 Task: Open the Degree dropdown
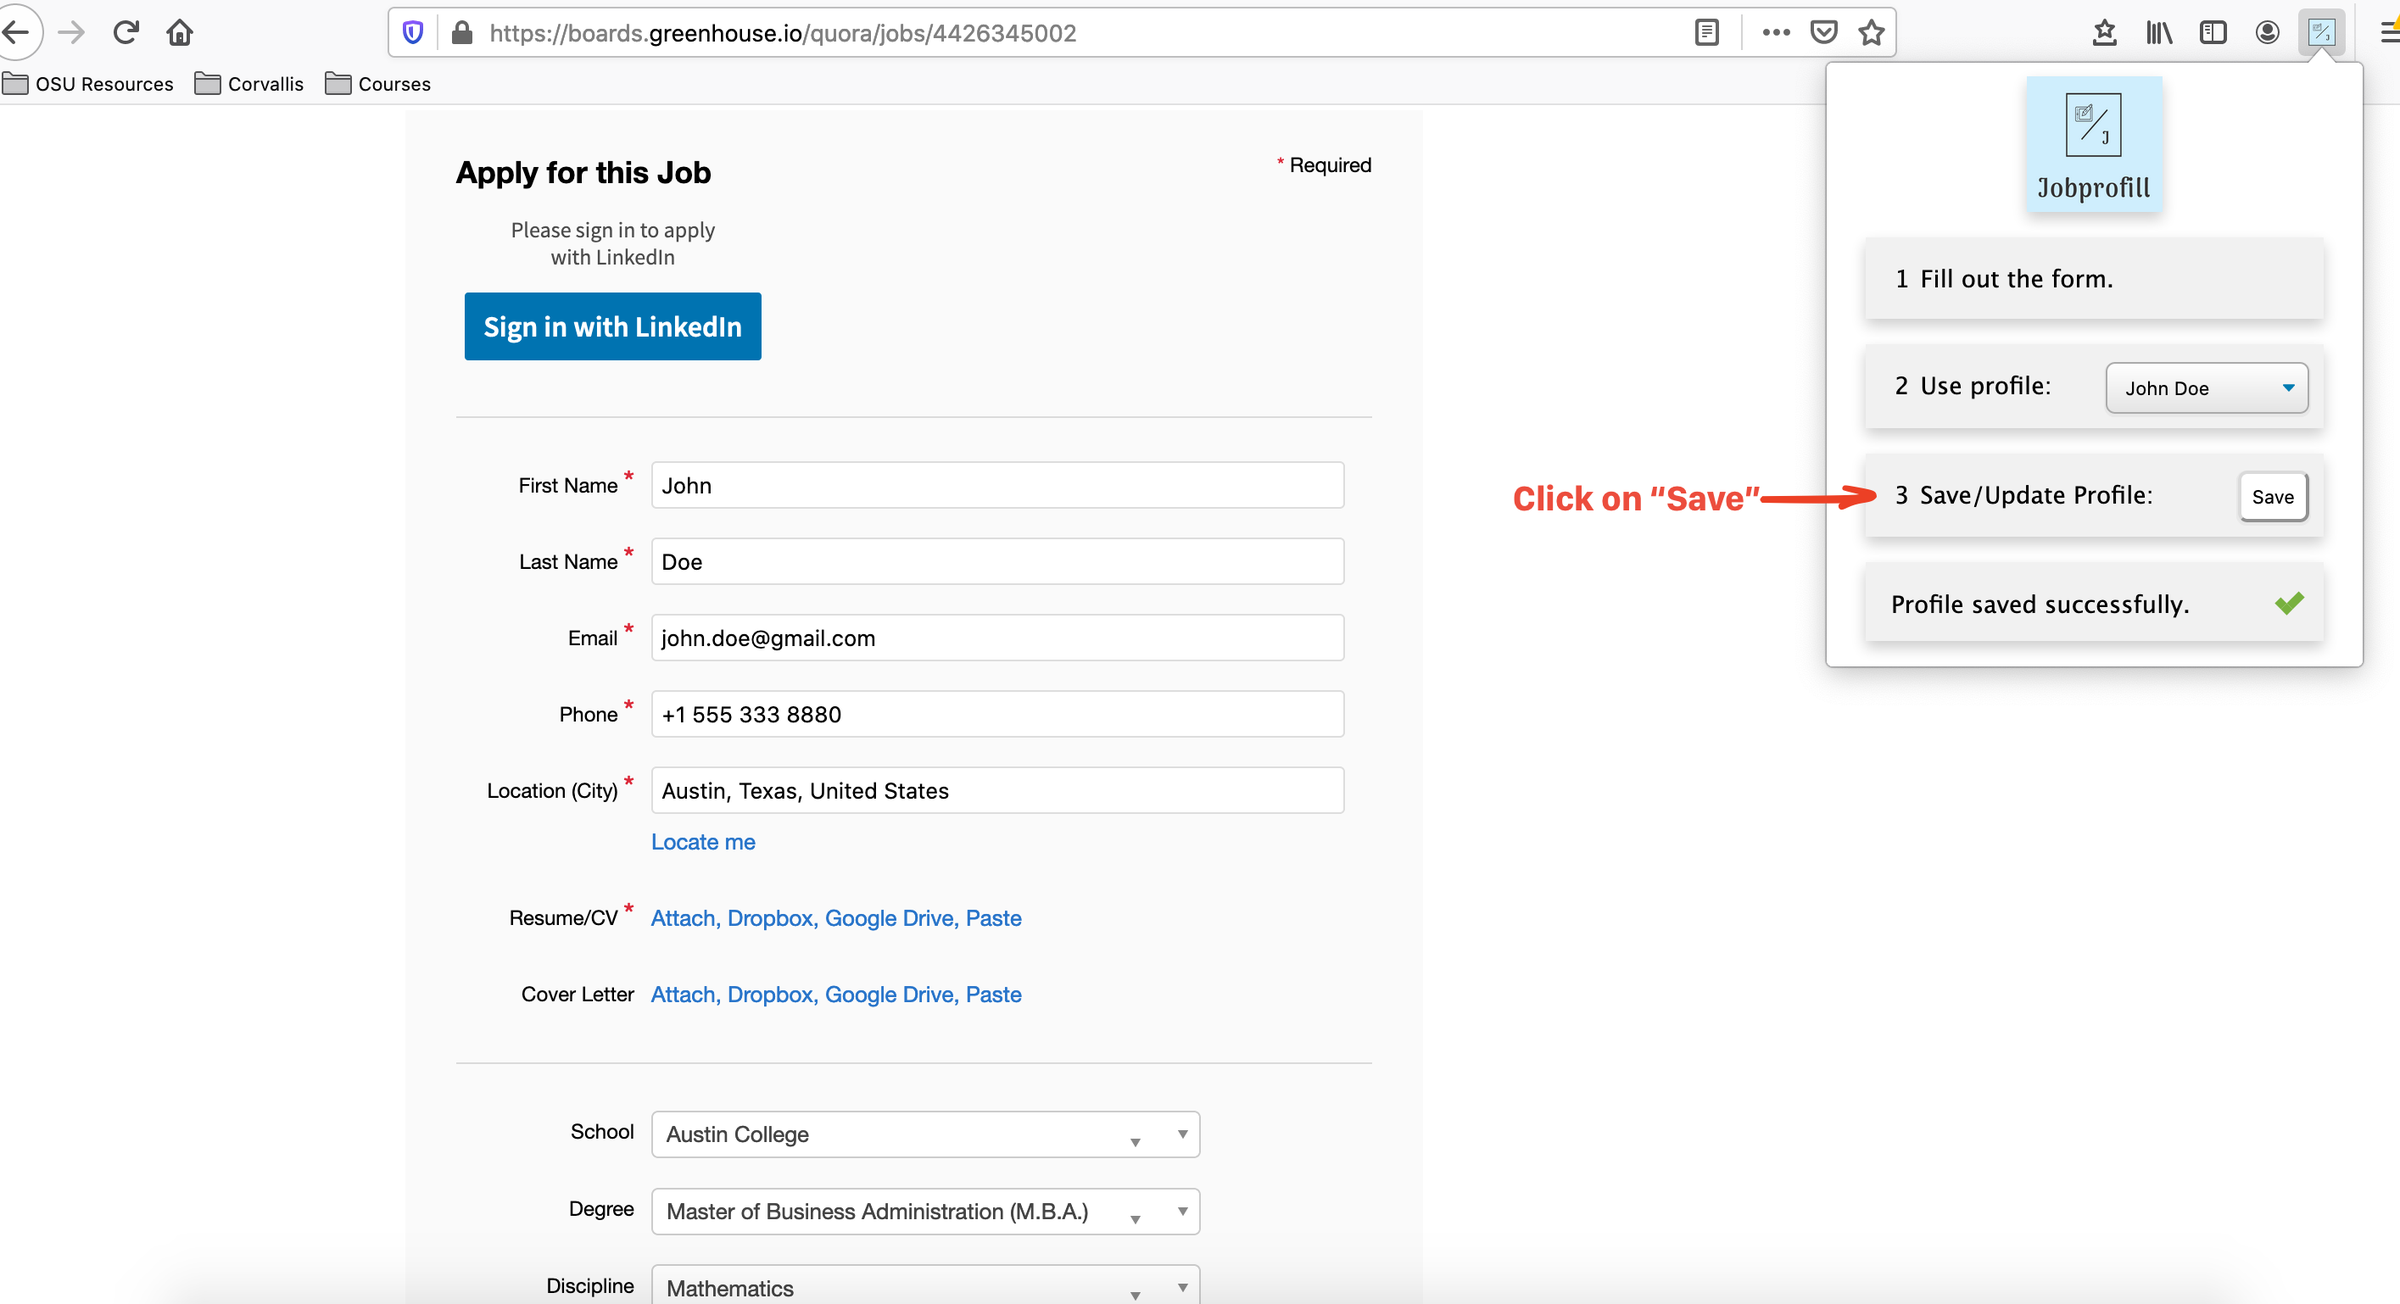[925, 1211]
